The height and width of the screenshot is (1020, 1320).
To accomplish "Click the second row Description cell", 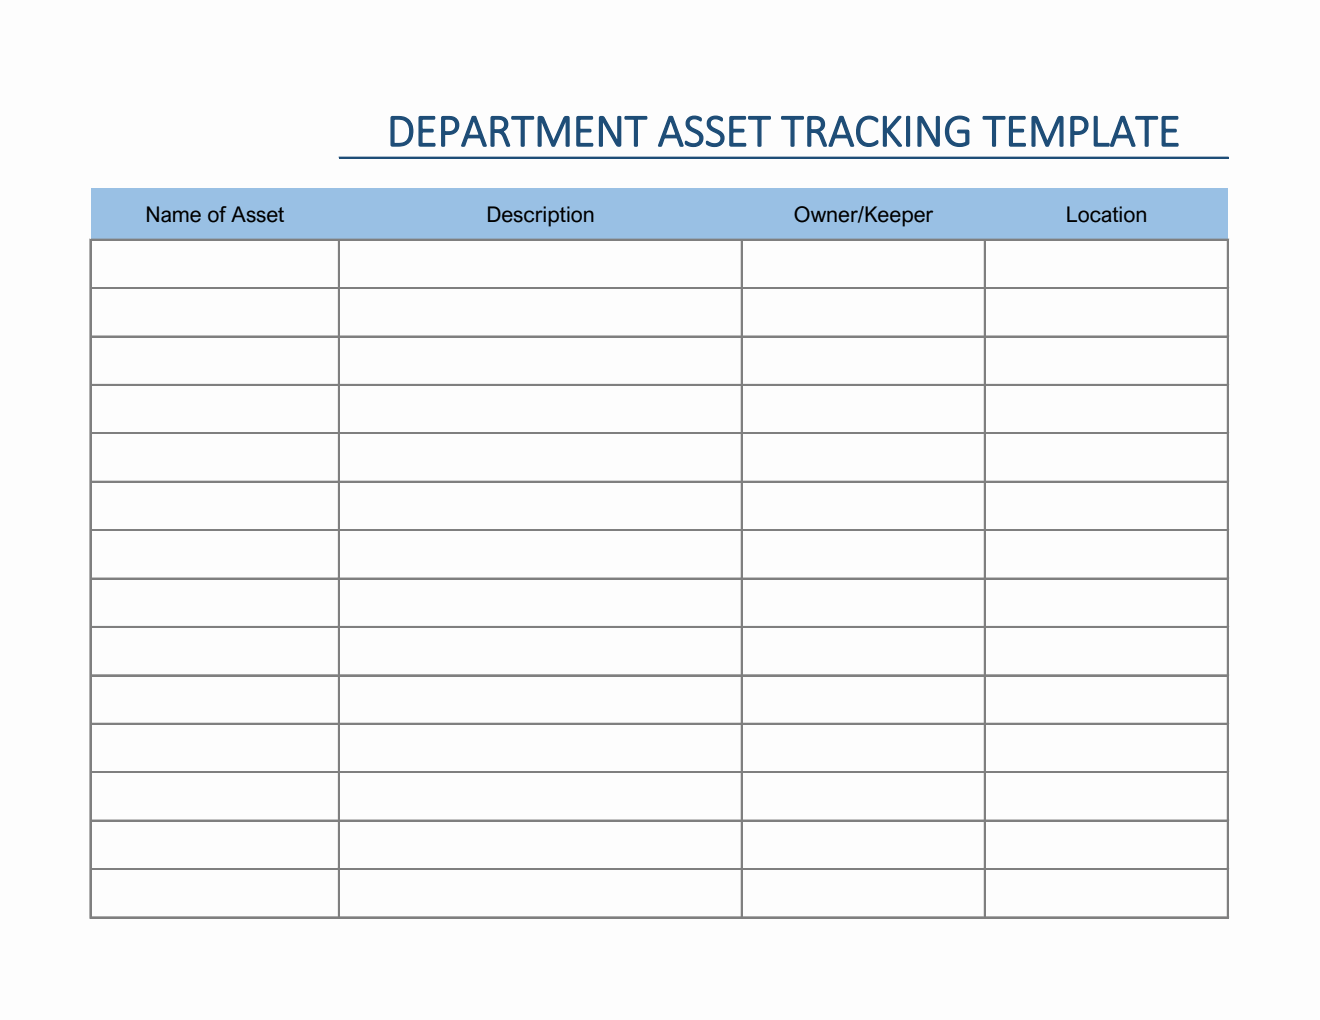I will tap(540, 311).
